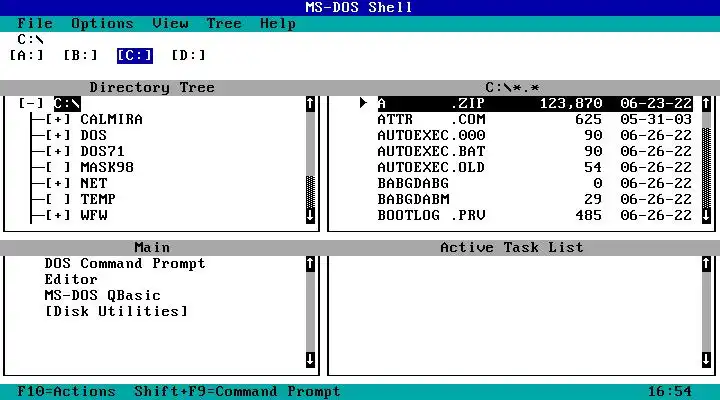
Task: Click Shift+F9=Command Prompt in status bar
Action: 237,391
